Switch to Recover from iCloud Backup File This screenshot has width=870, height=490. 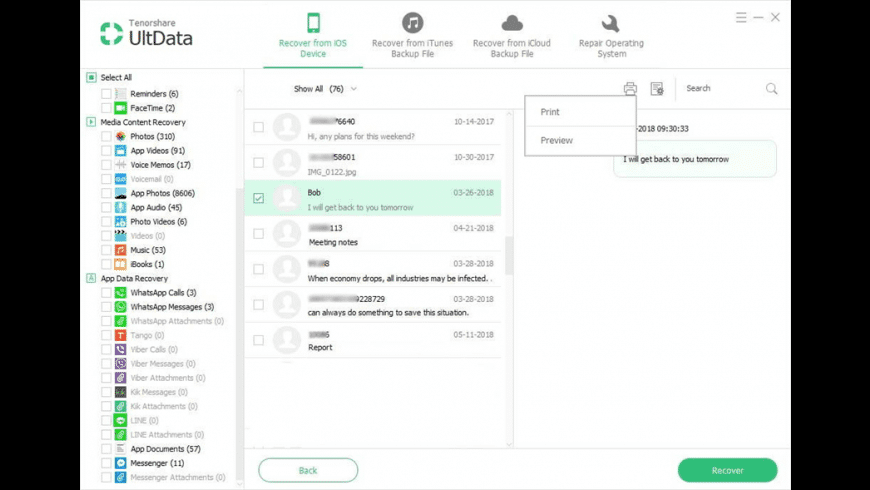point(512,36)
